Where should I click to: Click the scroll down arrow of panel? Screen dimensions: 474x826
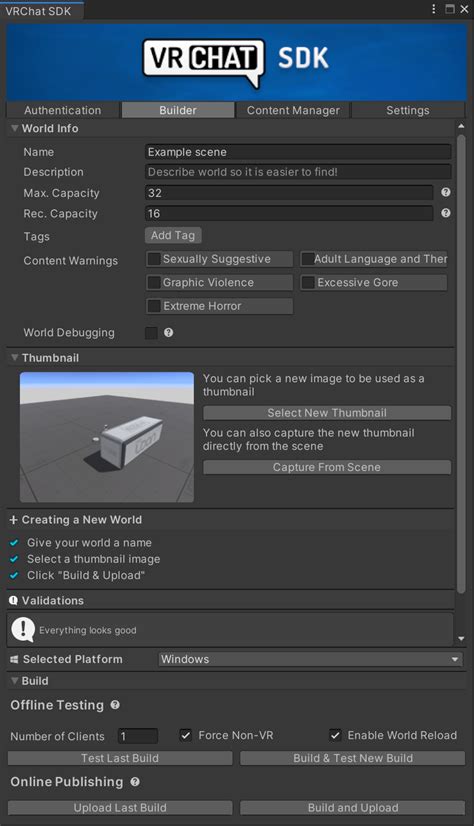(x=461, y=639)
